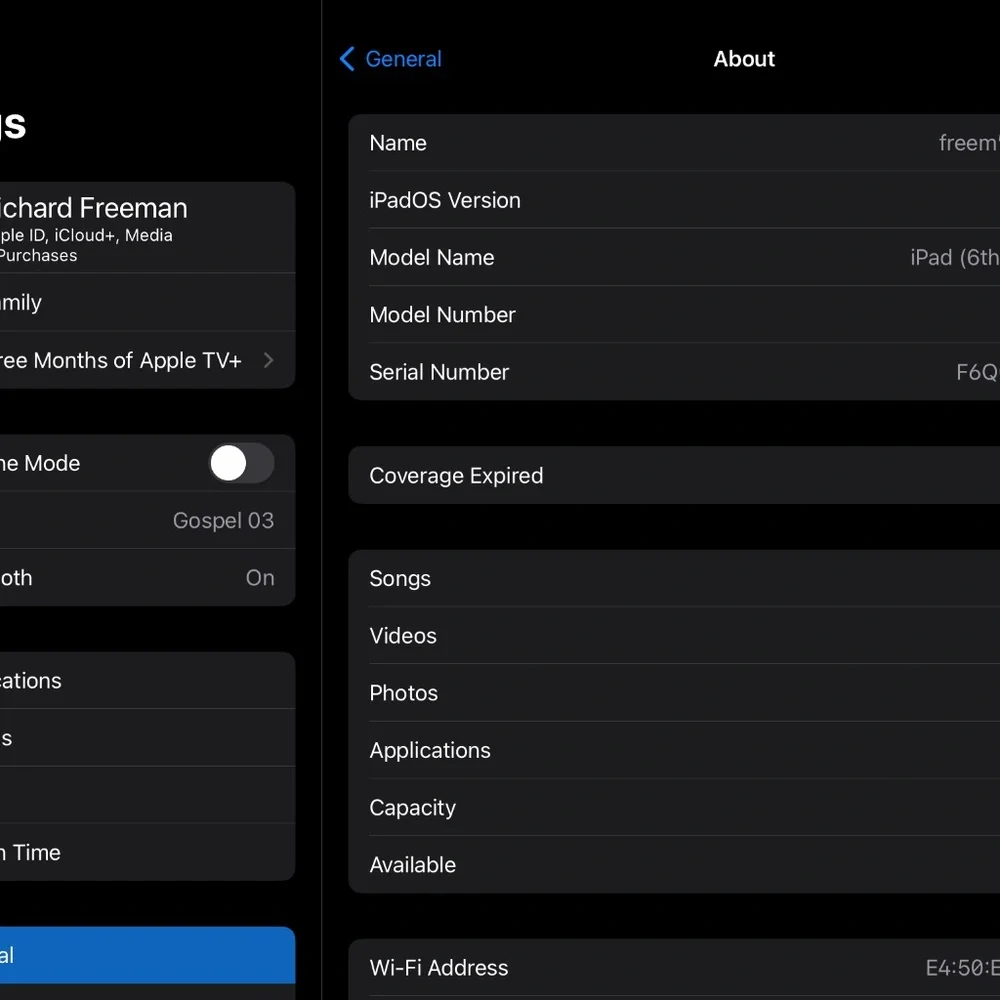The image size is (1000, 1000).
Task: Go back to General settings
Action: click(390, 59)
